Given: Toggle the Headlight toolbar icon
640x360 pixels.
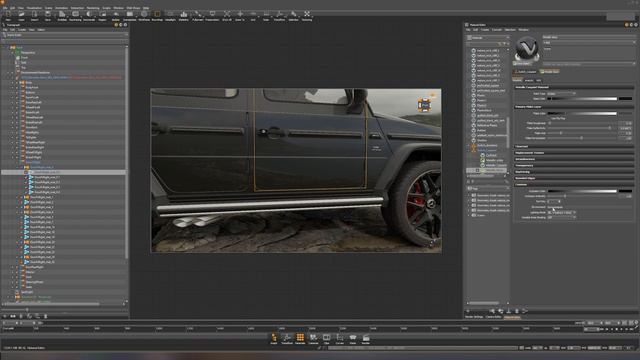Looking at the screenshot, I should point(171,16).
